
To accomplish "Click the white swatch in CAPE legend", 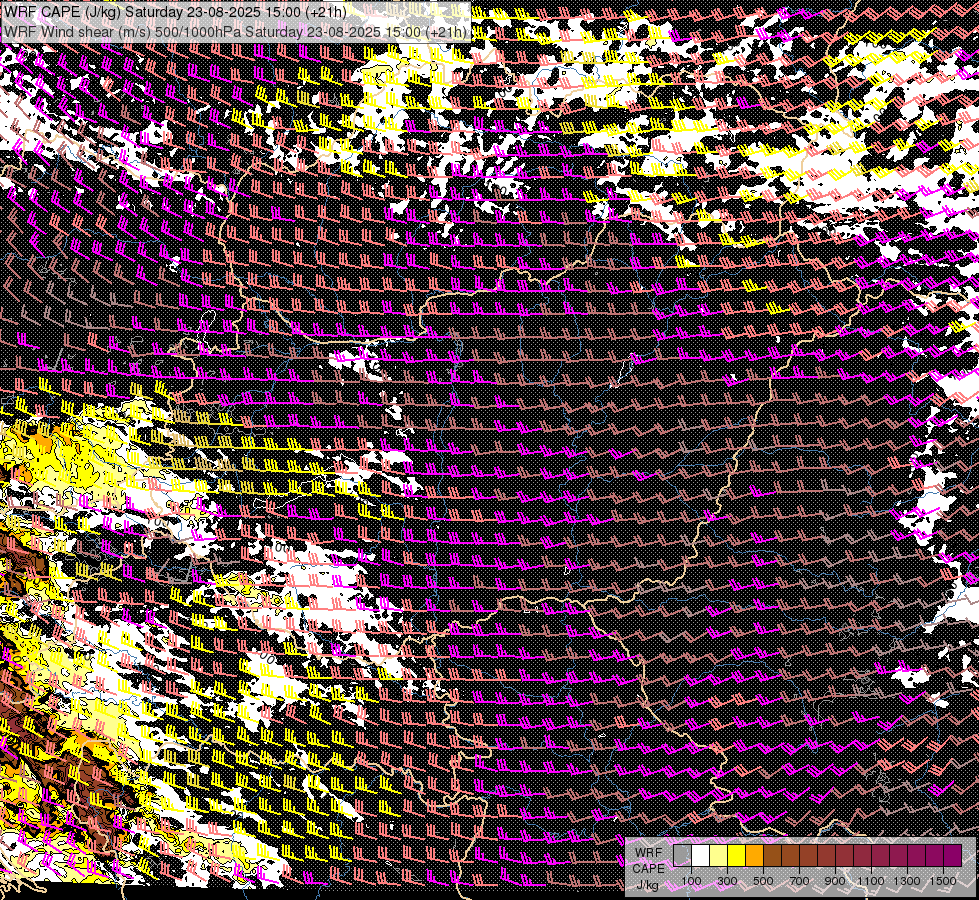I will point(701,856).
